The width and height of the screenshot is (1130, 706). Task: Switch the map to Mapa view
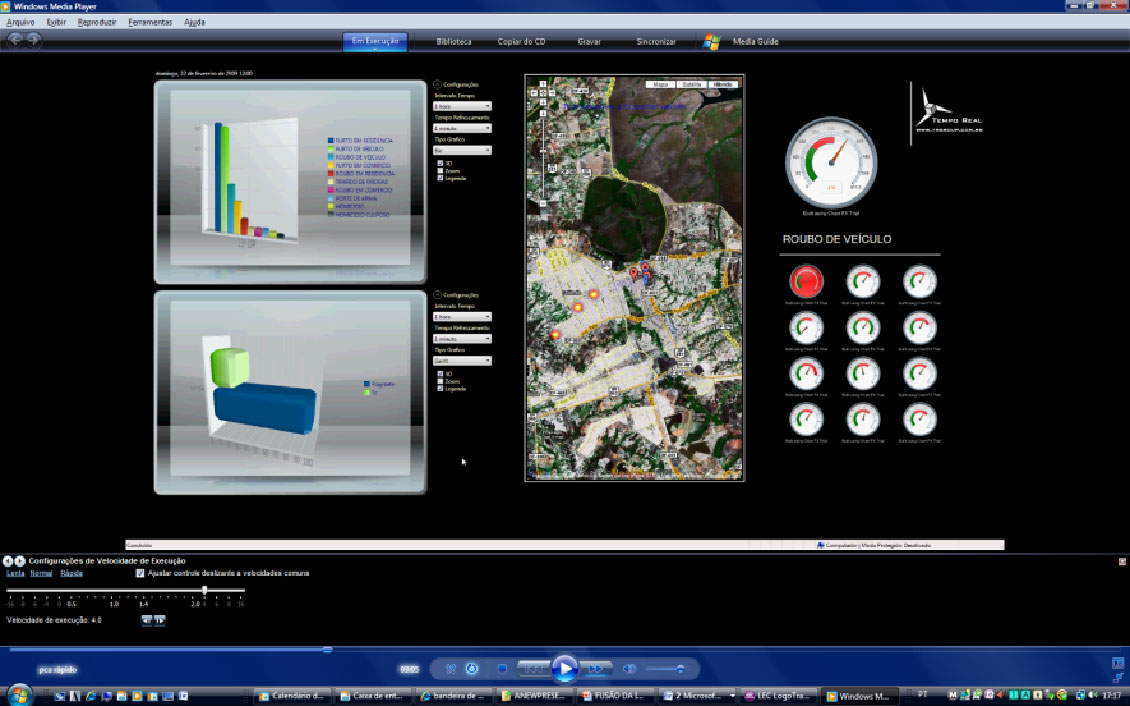coord(659,84)
